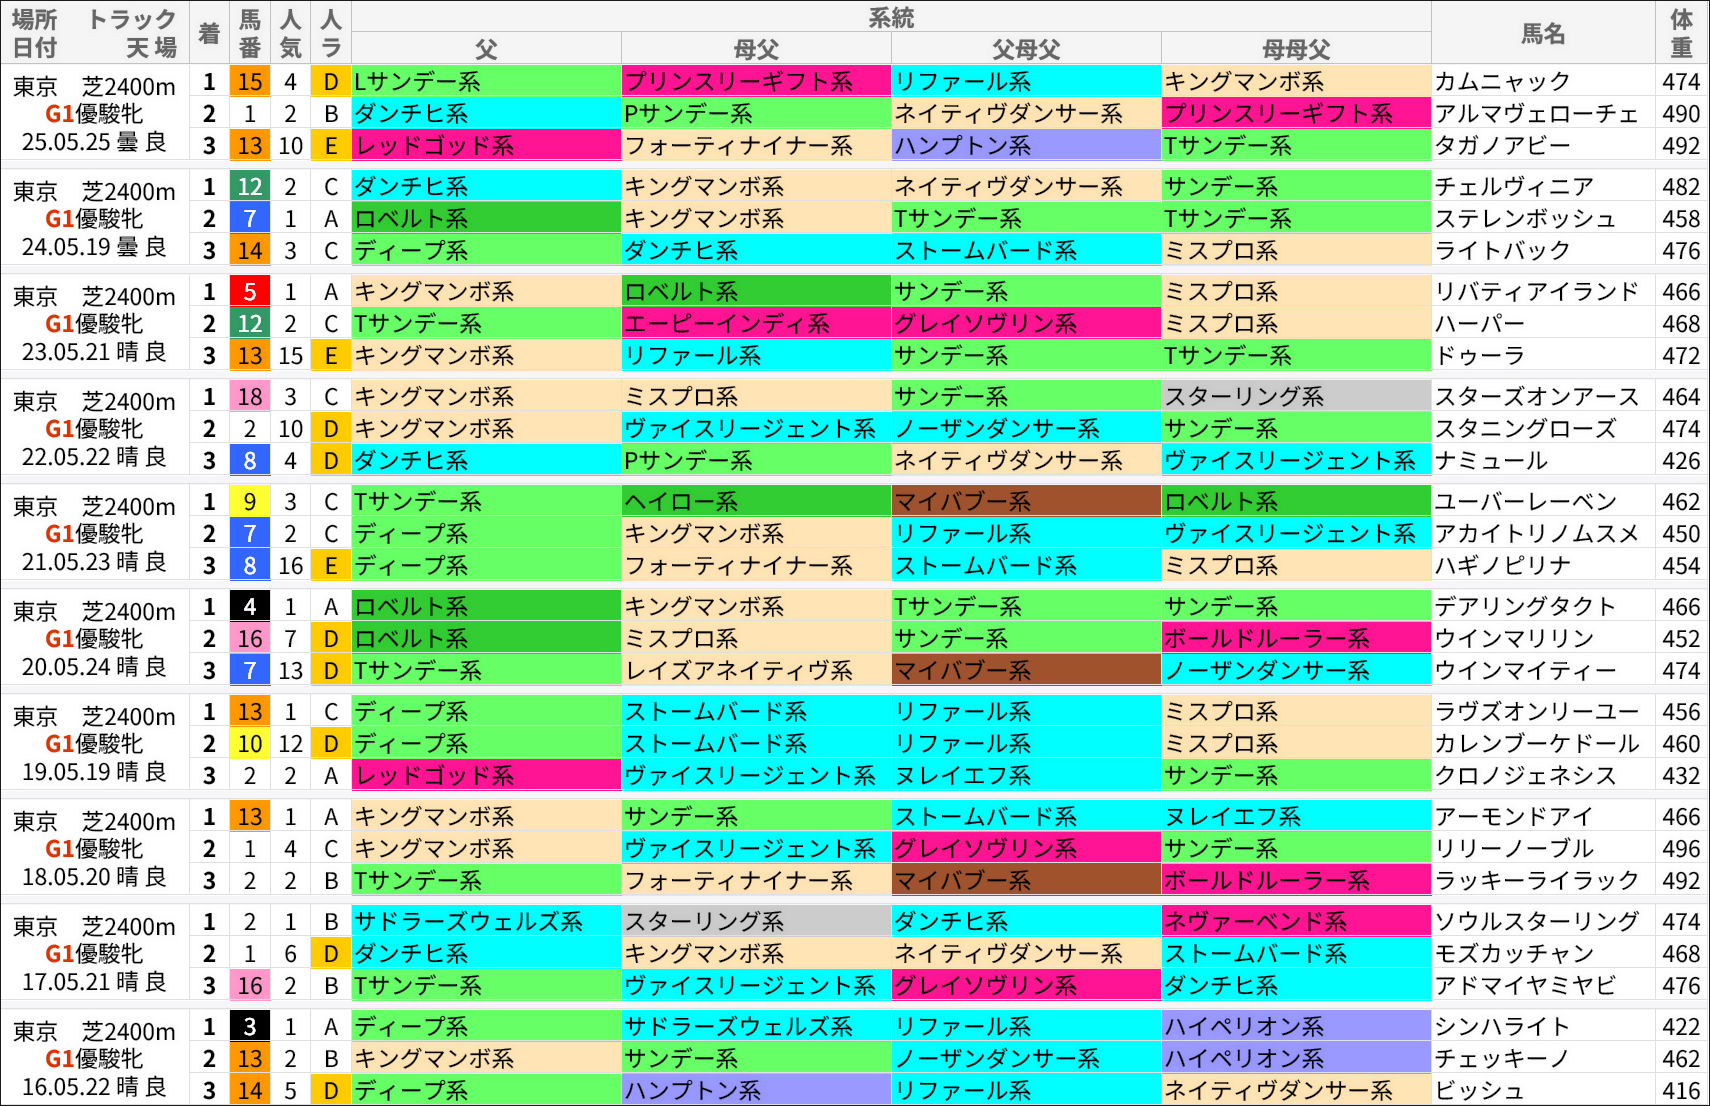The width and height of the screenshot is (1710, 1106).
Task: Click popularity 16 in ハギノピリナ row
Action: [x=291, y=566]
